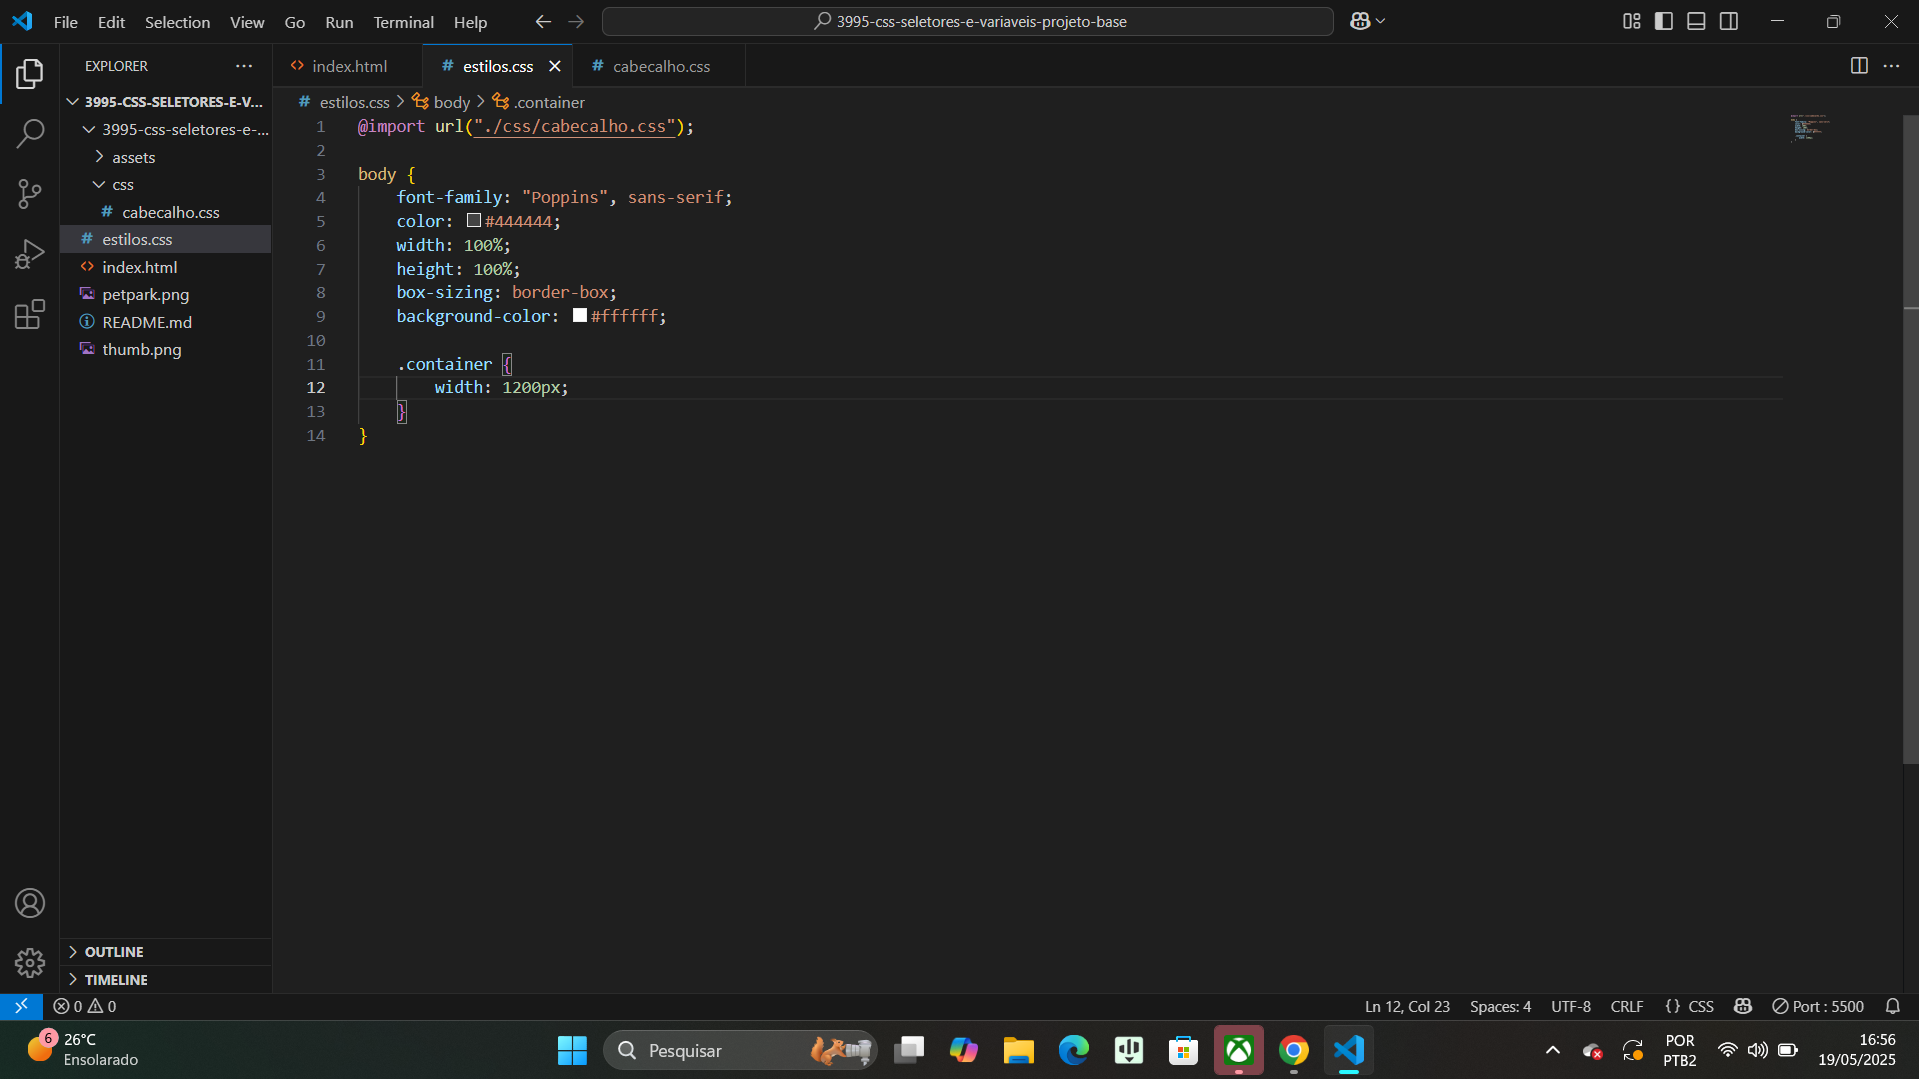Show hidden system tray icons chevron
1919x1079 pixels.
click(x=1553, y=1050)
